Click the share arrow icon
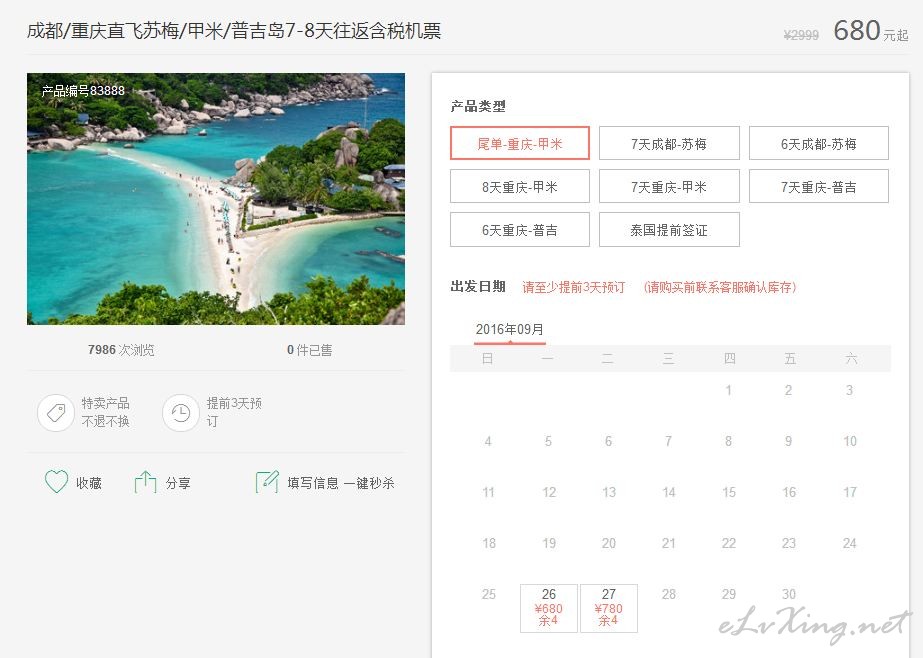The image size is (923, 658). (x=145, y=481)
